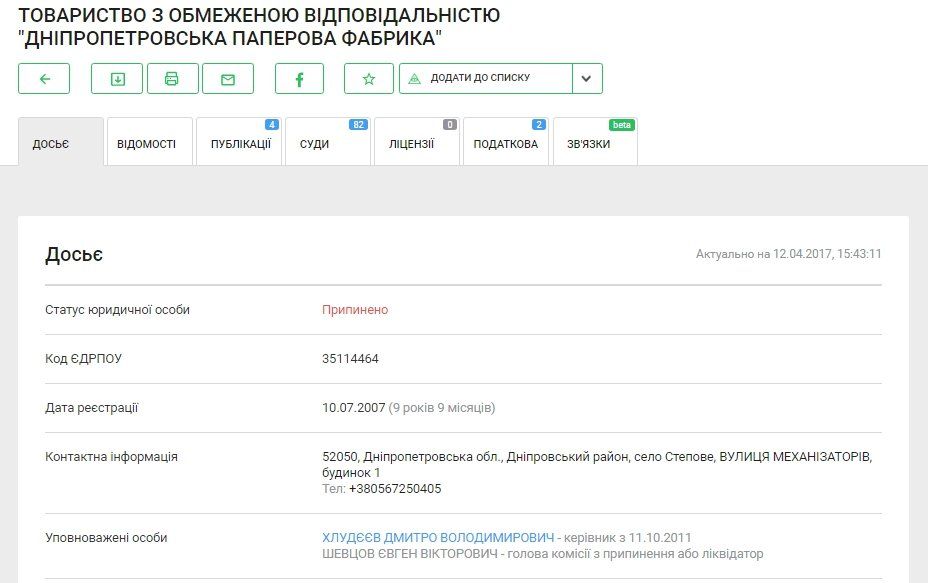Select the ПОДАТКОВА tab
Screen dimensions: 928x583
click(x=505, y=143)
